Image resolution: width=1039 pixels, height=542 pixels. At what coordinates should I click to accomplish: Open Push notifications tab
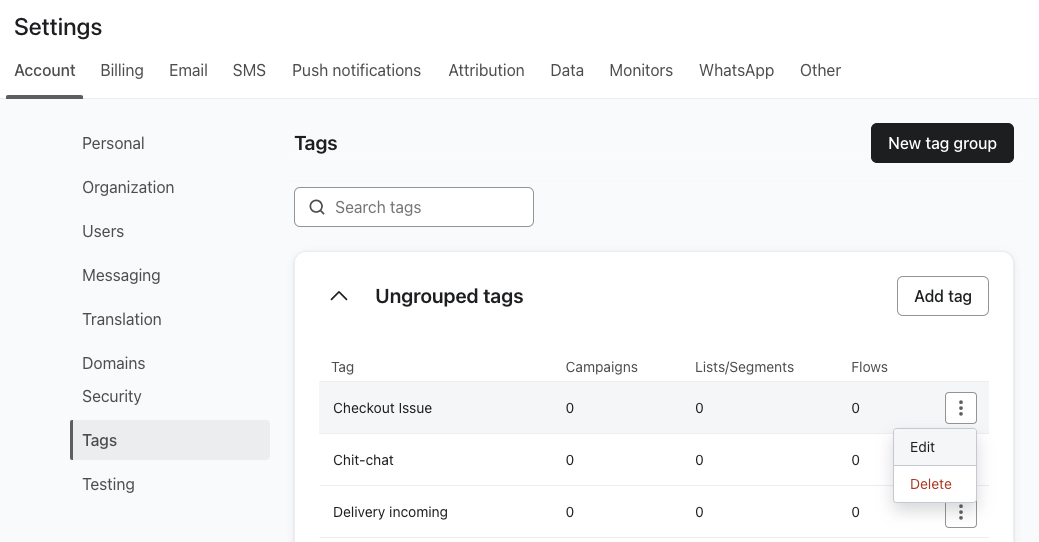(356, 70)
